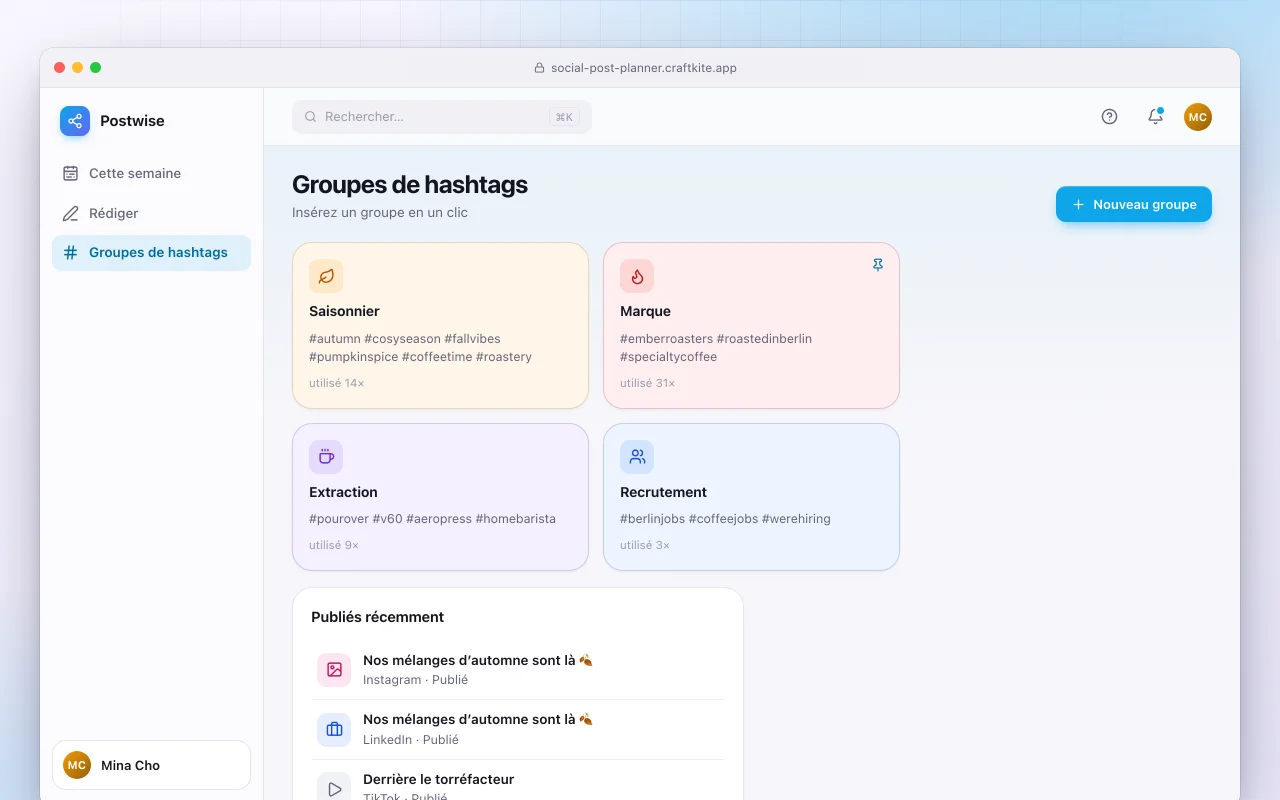Image resolution: width=1280 pixels, height=800 pixels.
Task: Click the 'Insérez un groupe en un clic' subtitle
Action: (x=380, y=212)
